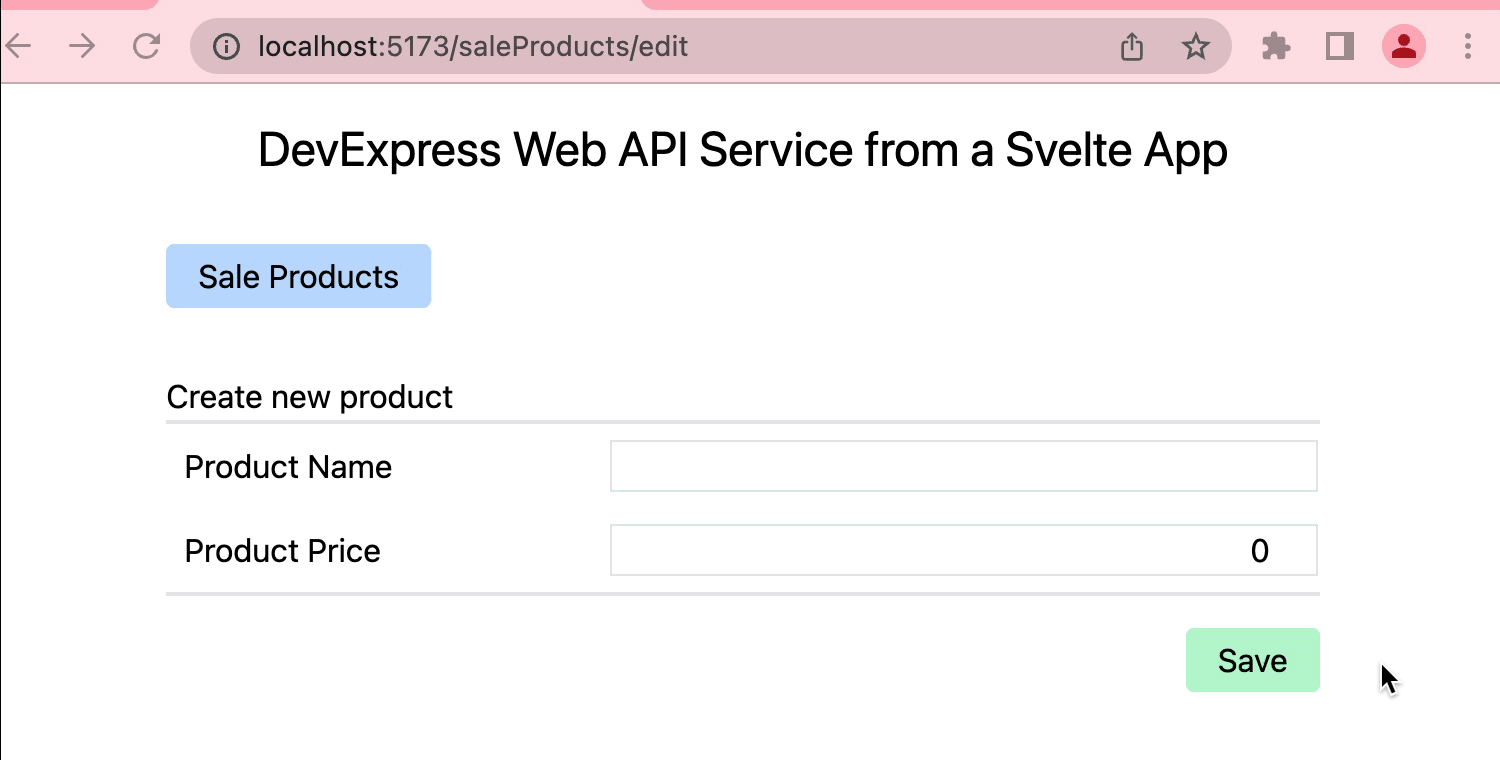
Task: Click the 'Product Name' label
Action: pyautogui.click(x=288, y=467)
